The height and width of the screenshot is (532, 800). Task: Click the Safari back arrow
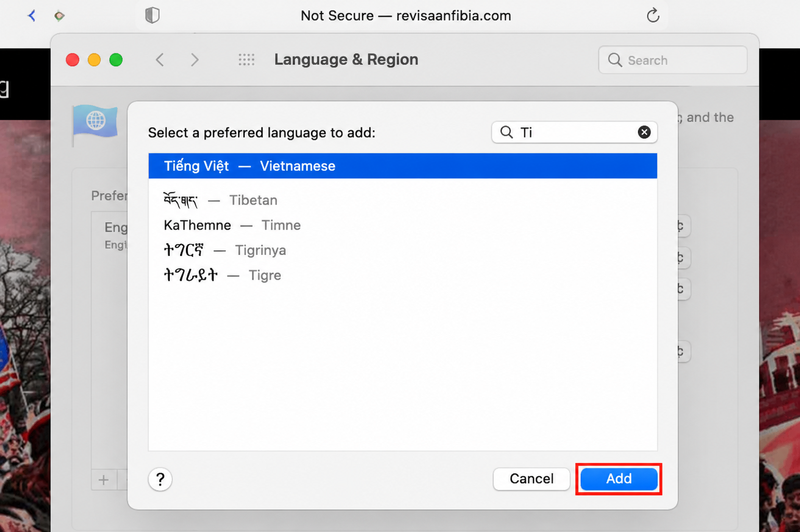coord(32,16)
